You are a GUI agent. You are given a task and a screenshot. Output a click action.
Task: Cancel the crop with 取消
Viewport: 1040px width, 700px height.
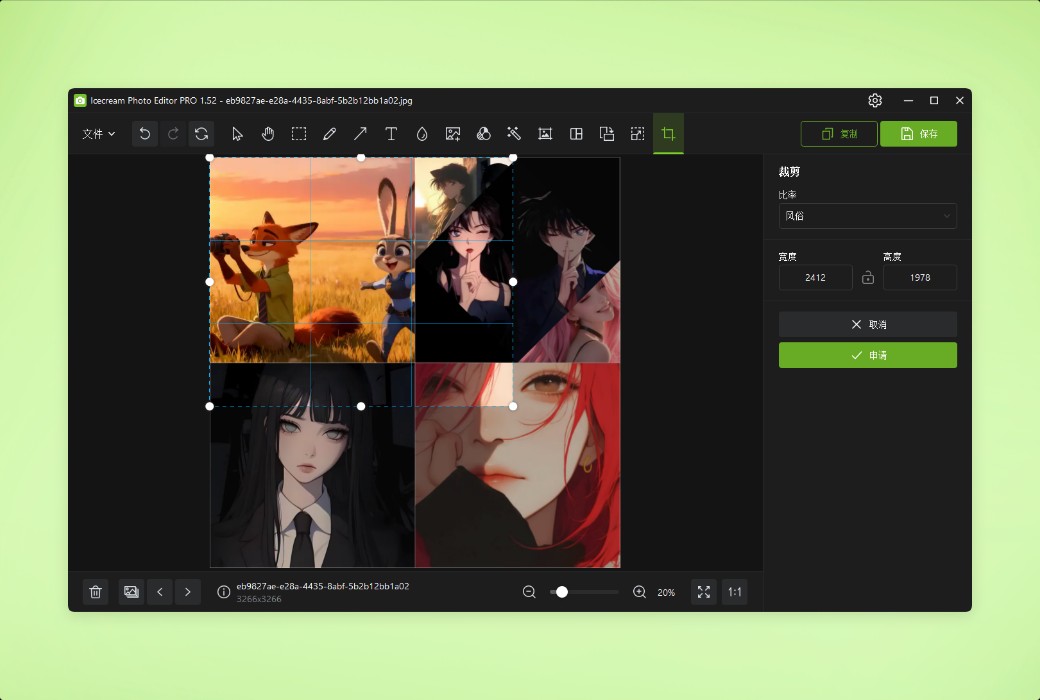pyautogui.click(x=867, y=324)
